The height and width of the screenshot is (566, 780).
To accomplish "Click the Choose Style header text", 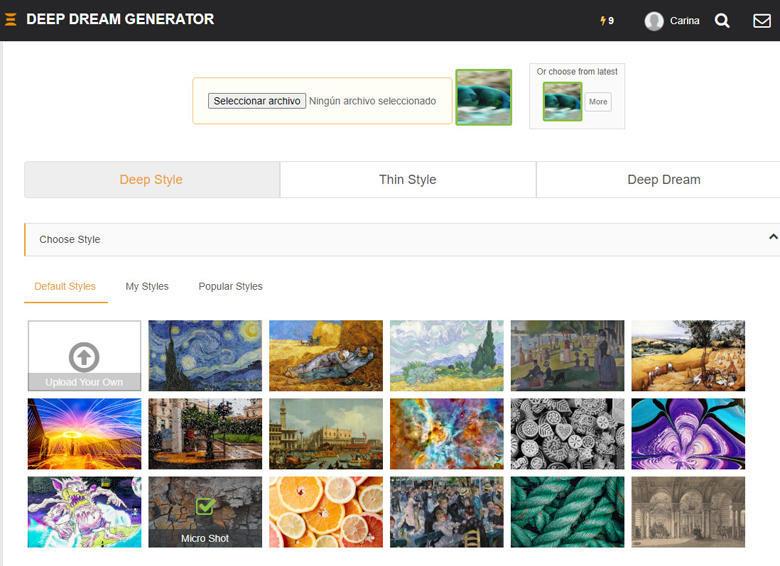I will point(70,240).
